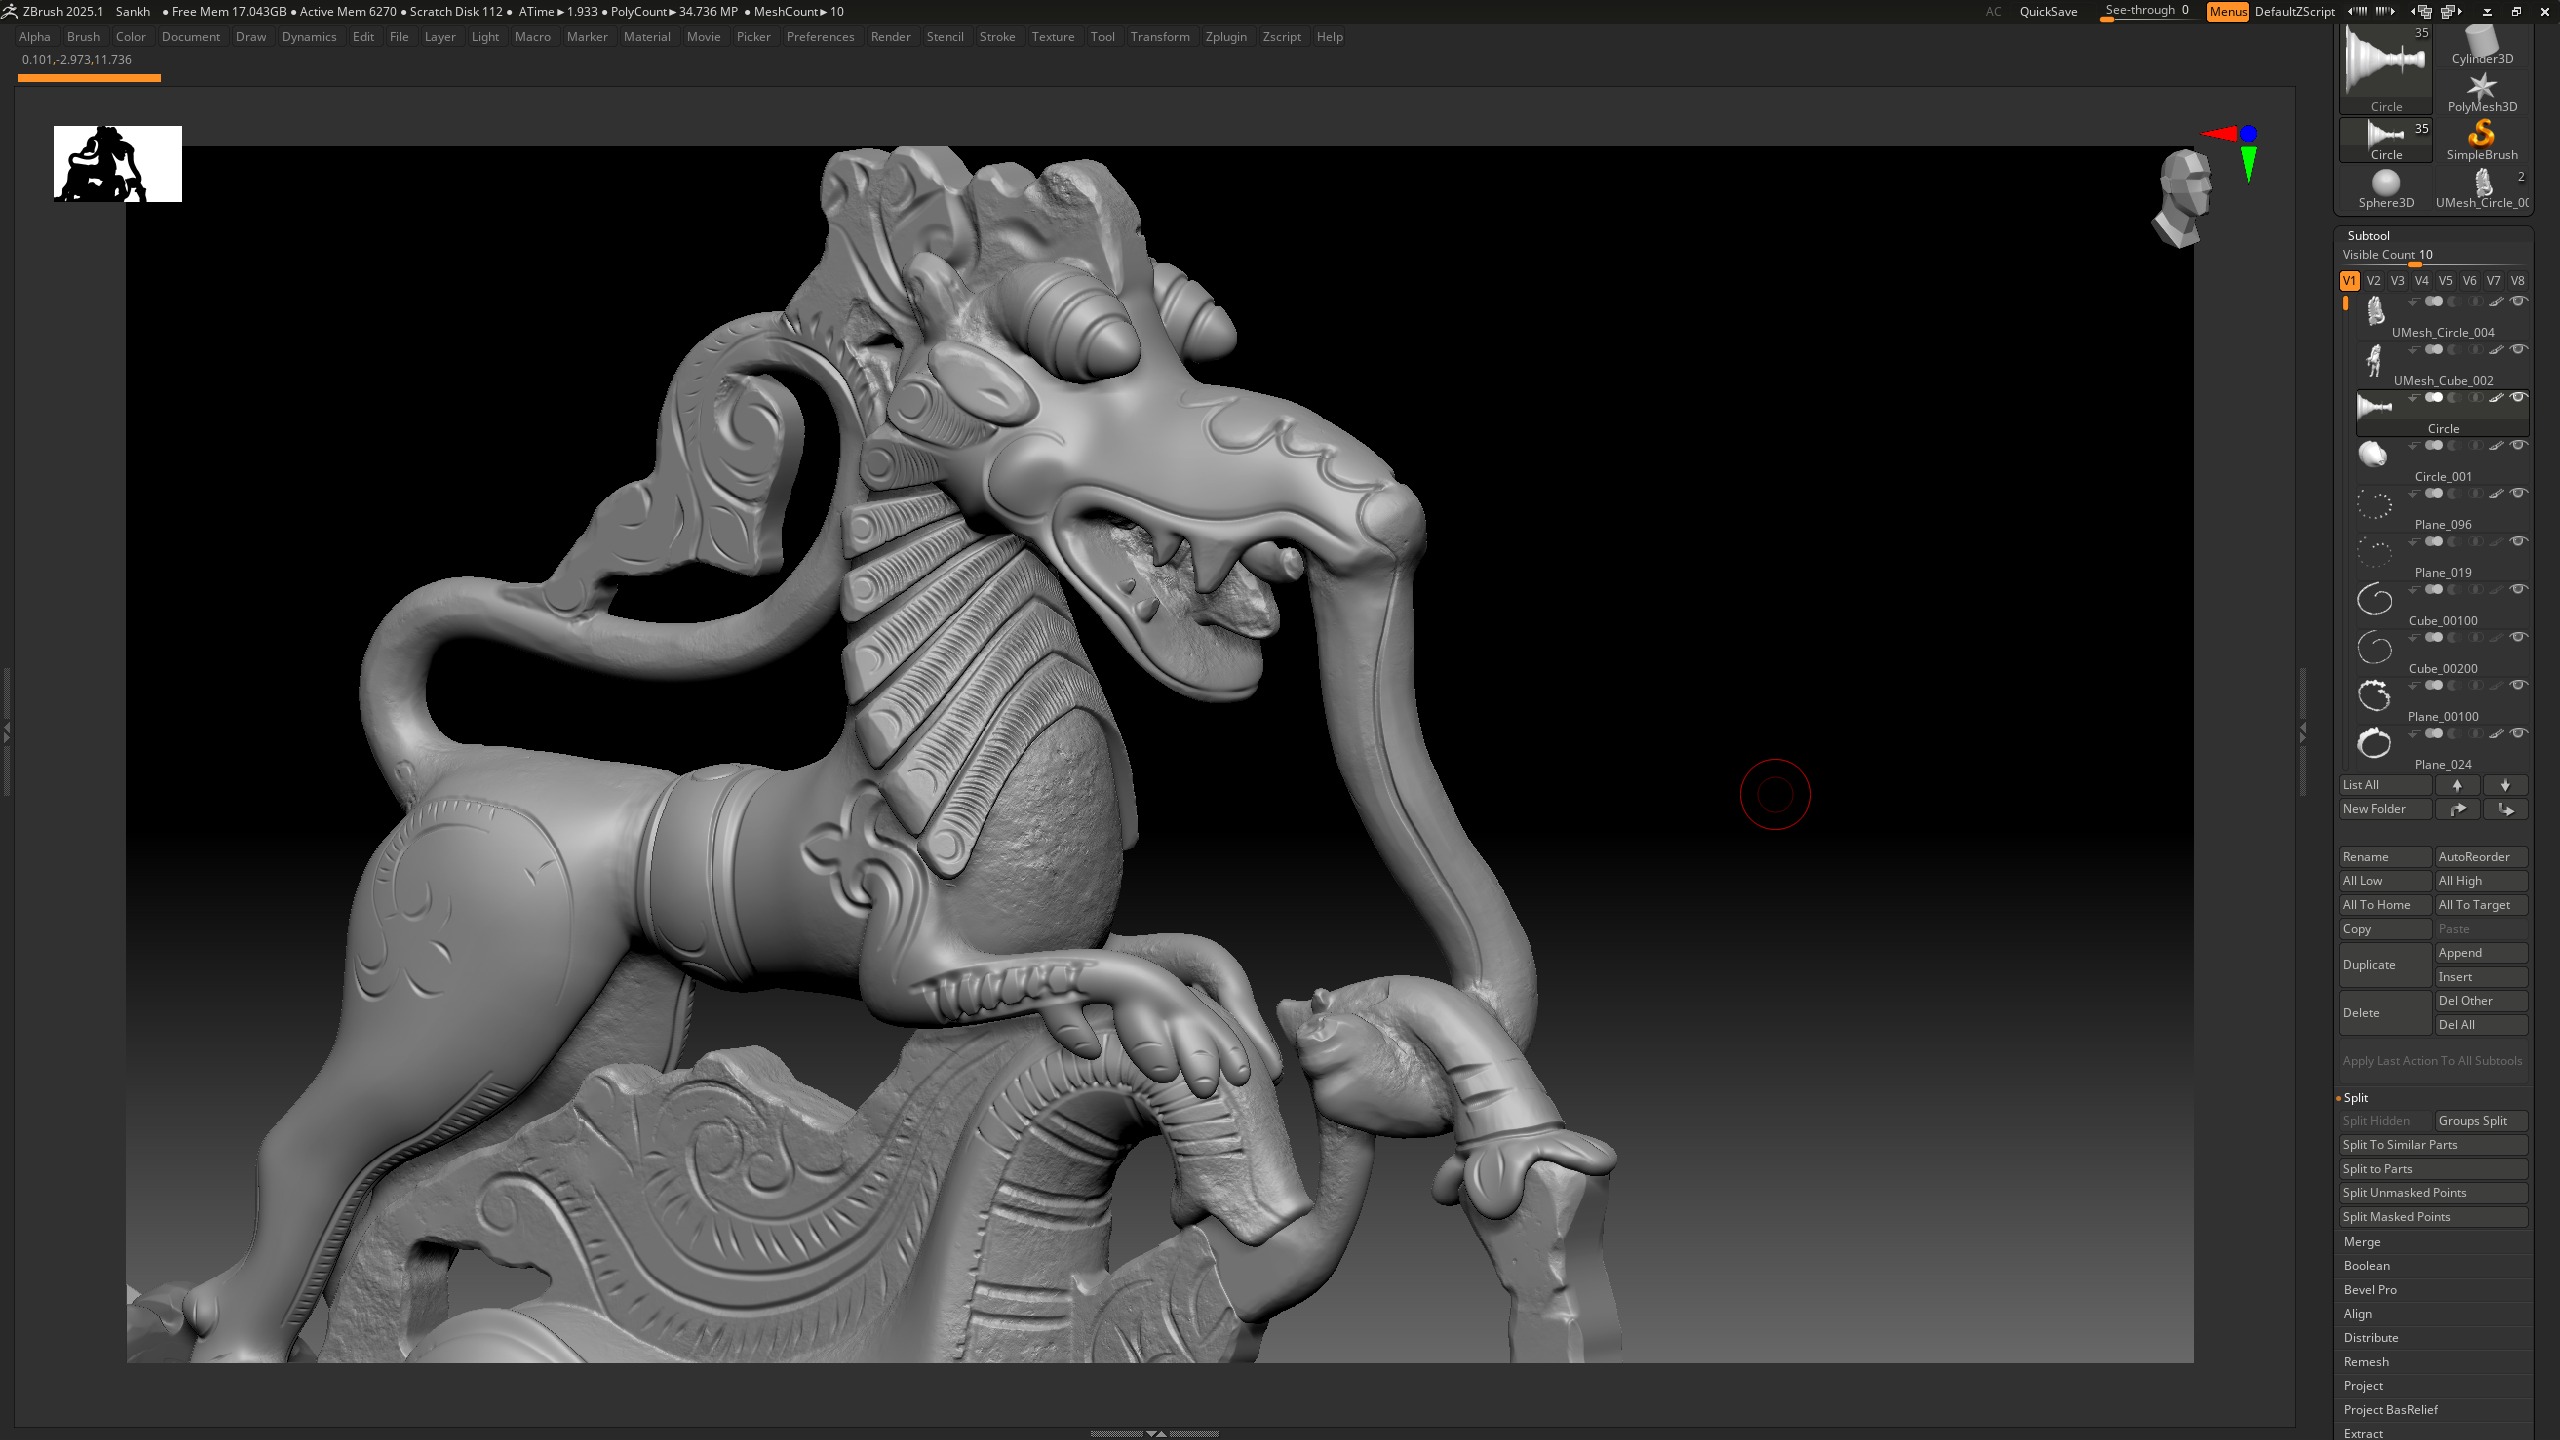Click Split to Parts button
The image size is (2560, 1440).
2433,1169
